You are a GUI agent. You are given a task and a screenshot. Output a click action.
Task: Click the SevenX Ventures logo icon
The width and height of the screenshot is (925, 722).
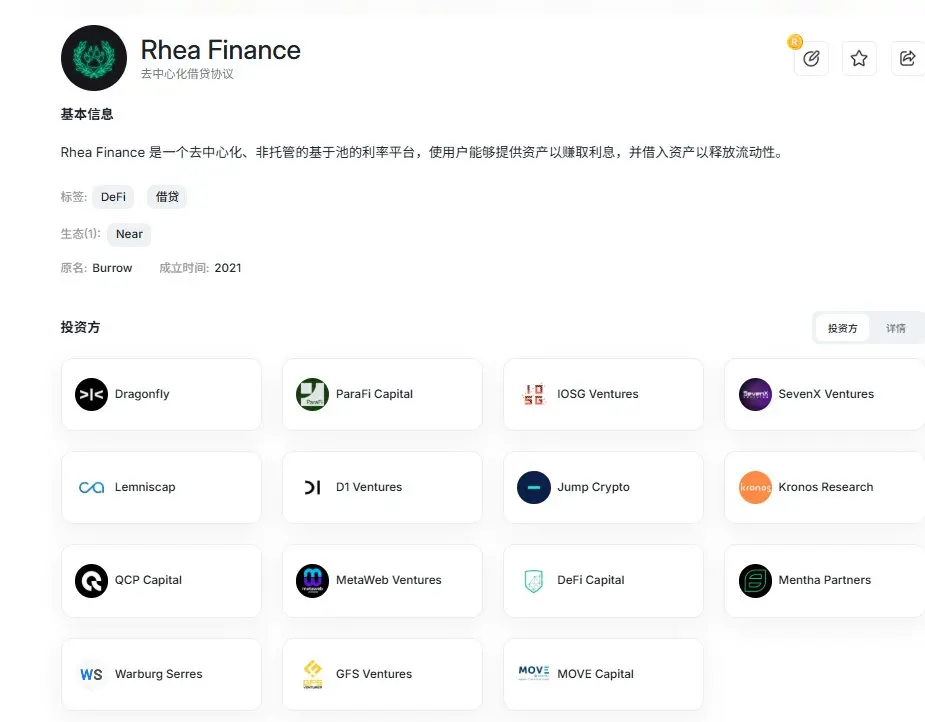point(755,394)
